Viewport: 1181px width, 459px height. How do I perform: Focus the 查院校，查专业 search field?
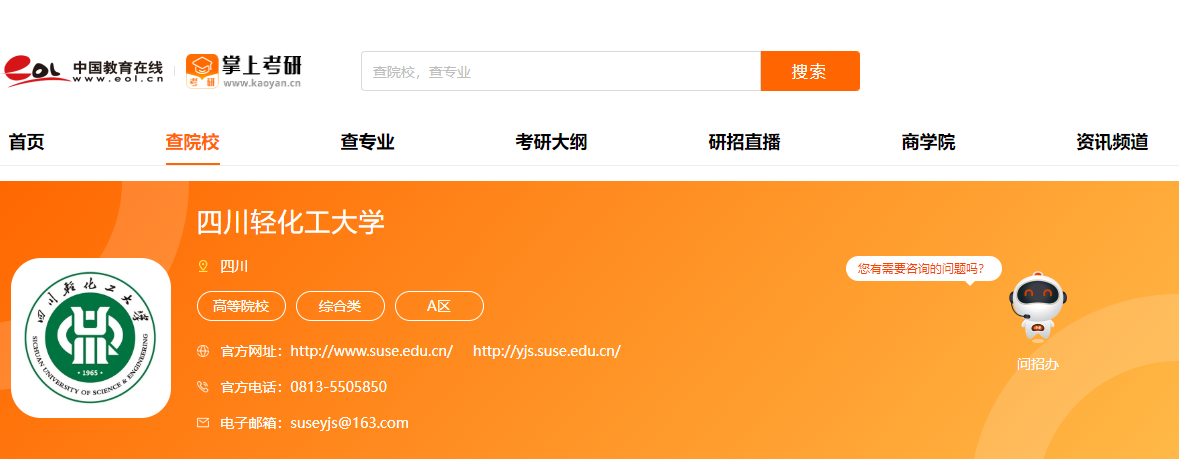(560, 71)
